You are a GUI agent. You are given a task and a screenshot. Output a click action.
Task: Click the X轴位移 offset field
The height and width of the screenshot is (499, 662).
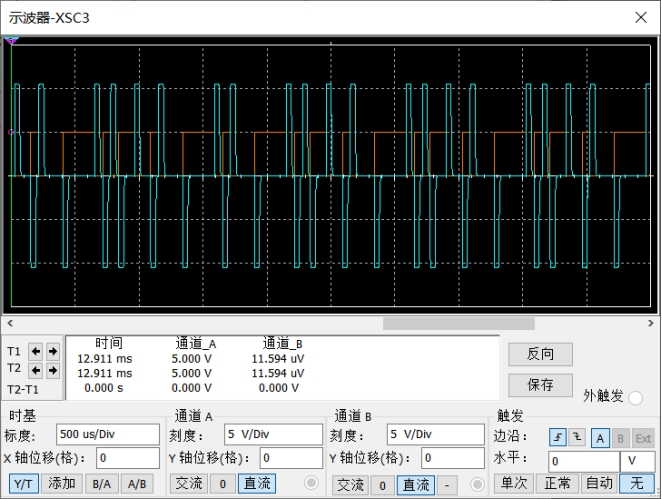(x=128, y=458)
